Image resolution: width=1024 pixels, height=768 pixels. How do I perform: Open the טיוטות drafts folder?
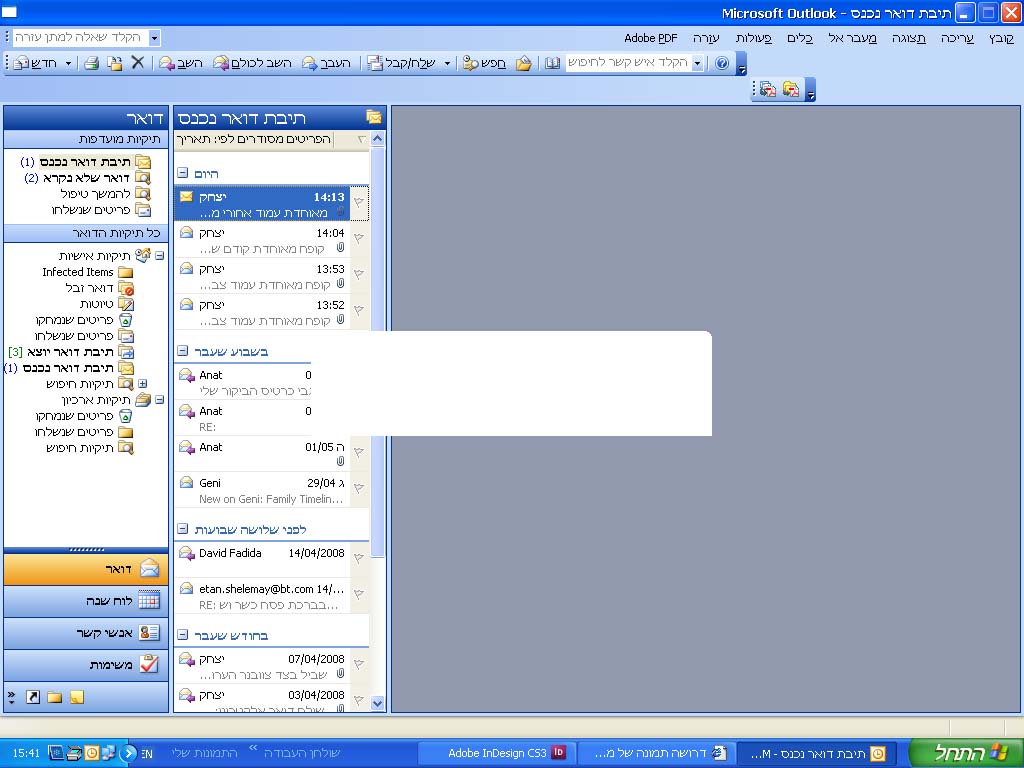pos(106,304)
